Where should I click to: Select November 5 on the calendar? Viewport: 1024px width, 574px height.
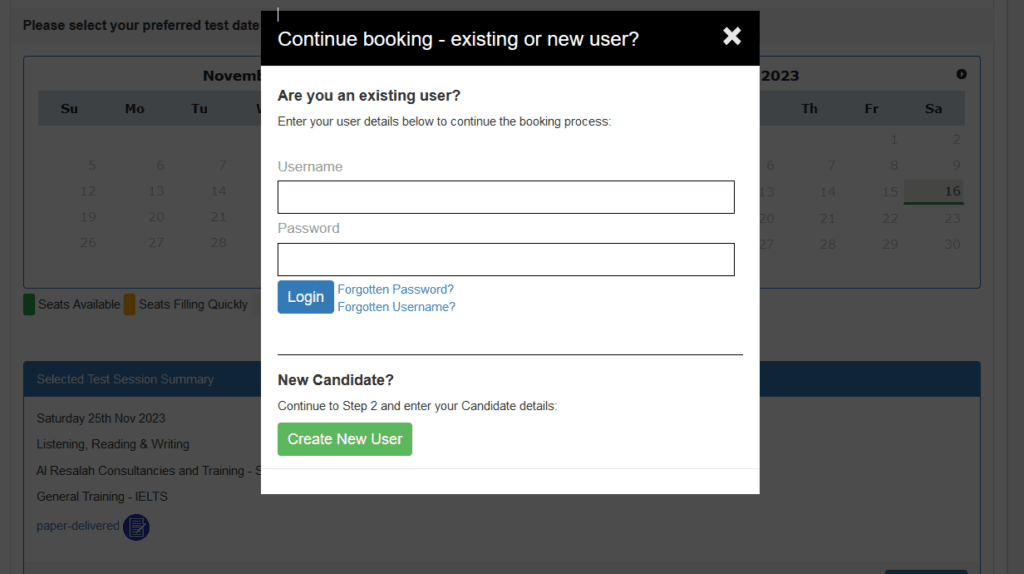[91, 166]
